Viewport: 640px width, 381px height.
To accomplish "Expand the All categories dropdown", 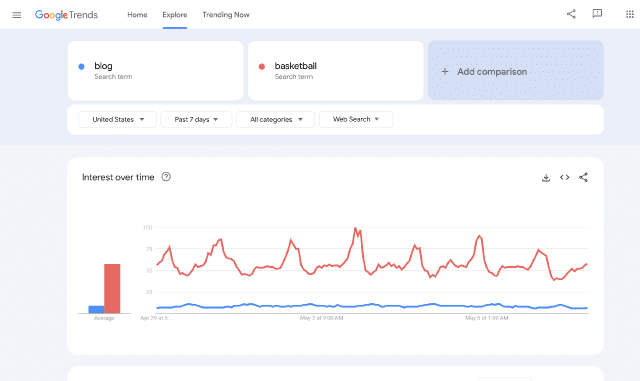I will click(276, 120).
